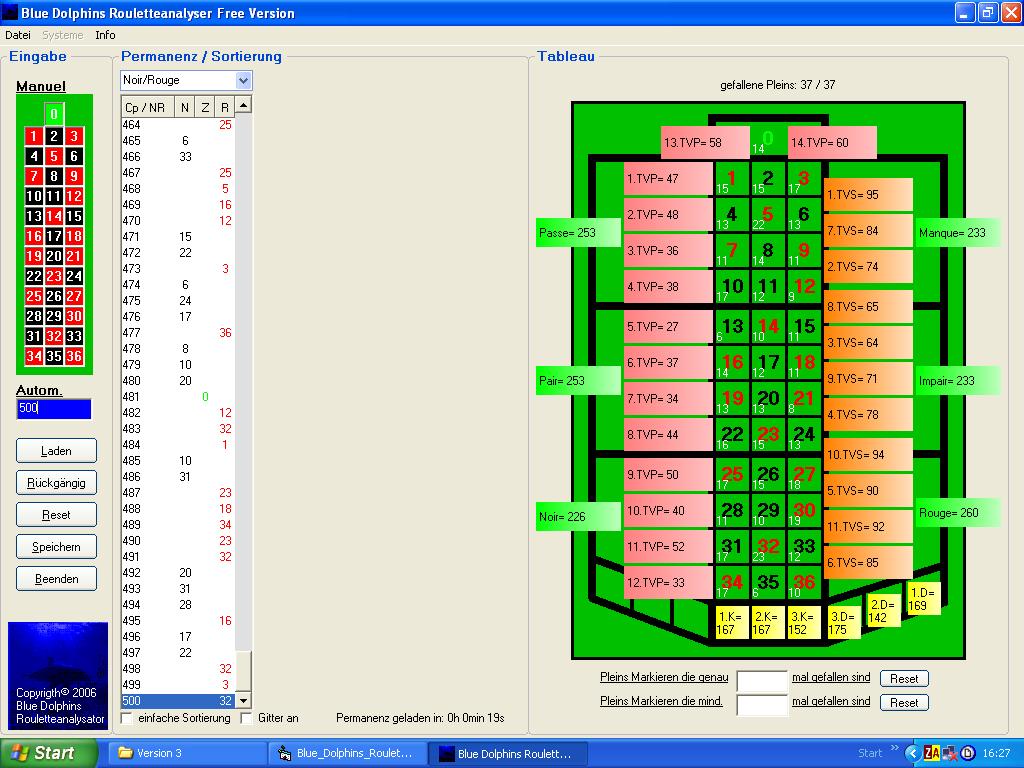Click the 13.TVP= 58 pink field
The image size is (1024, 768).
click(705, 142)
